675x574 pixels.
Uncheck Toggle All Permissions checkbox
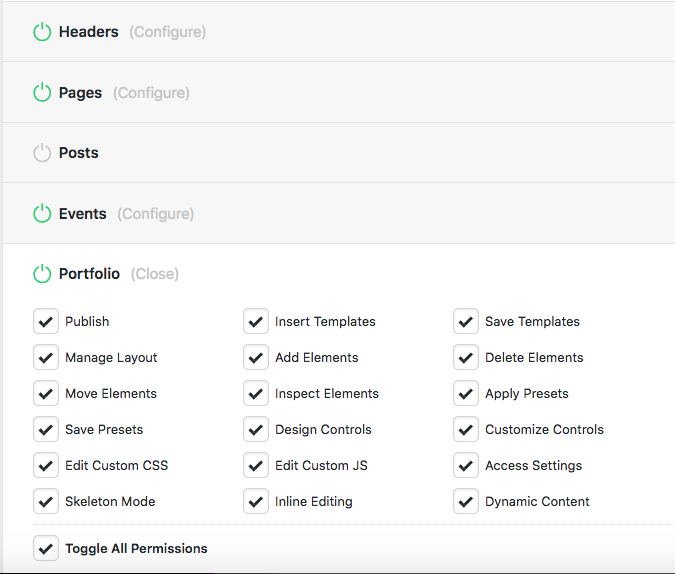pyautogui.click(x=46, y=548)
